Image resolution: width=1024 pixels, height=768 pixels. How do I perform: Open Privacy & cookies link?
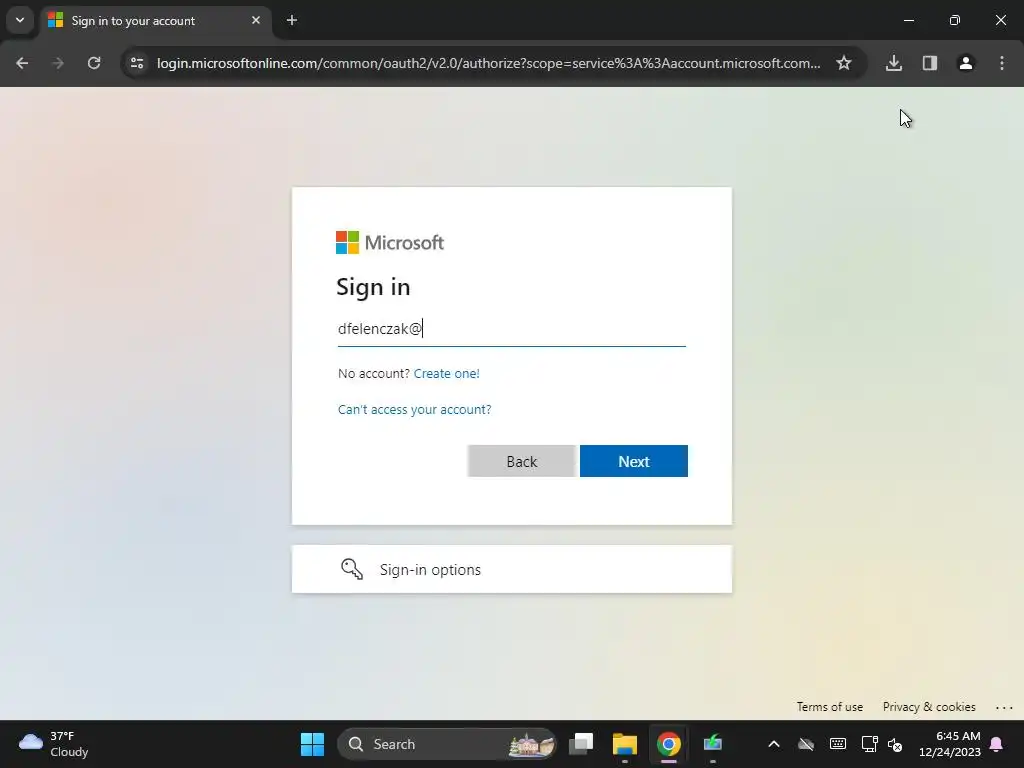pos(929,707)
